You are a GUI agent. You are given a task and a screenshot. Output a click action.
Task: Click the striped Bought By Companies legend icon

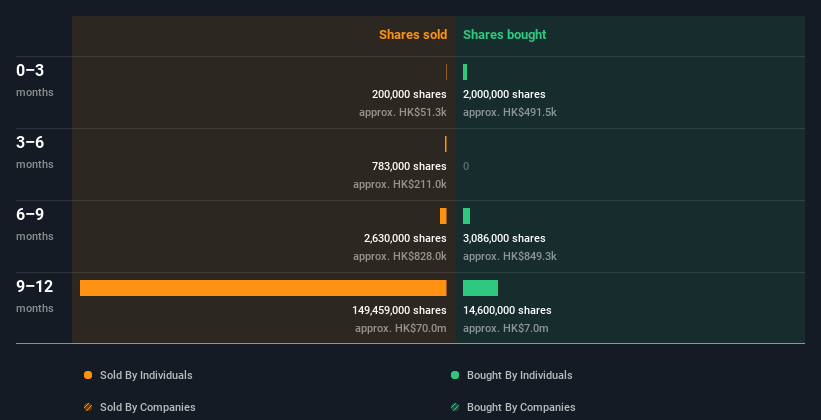455,407
